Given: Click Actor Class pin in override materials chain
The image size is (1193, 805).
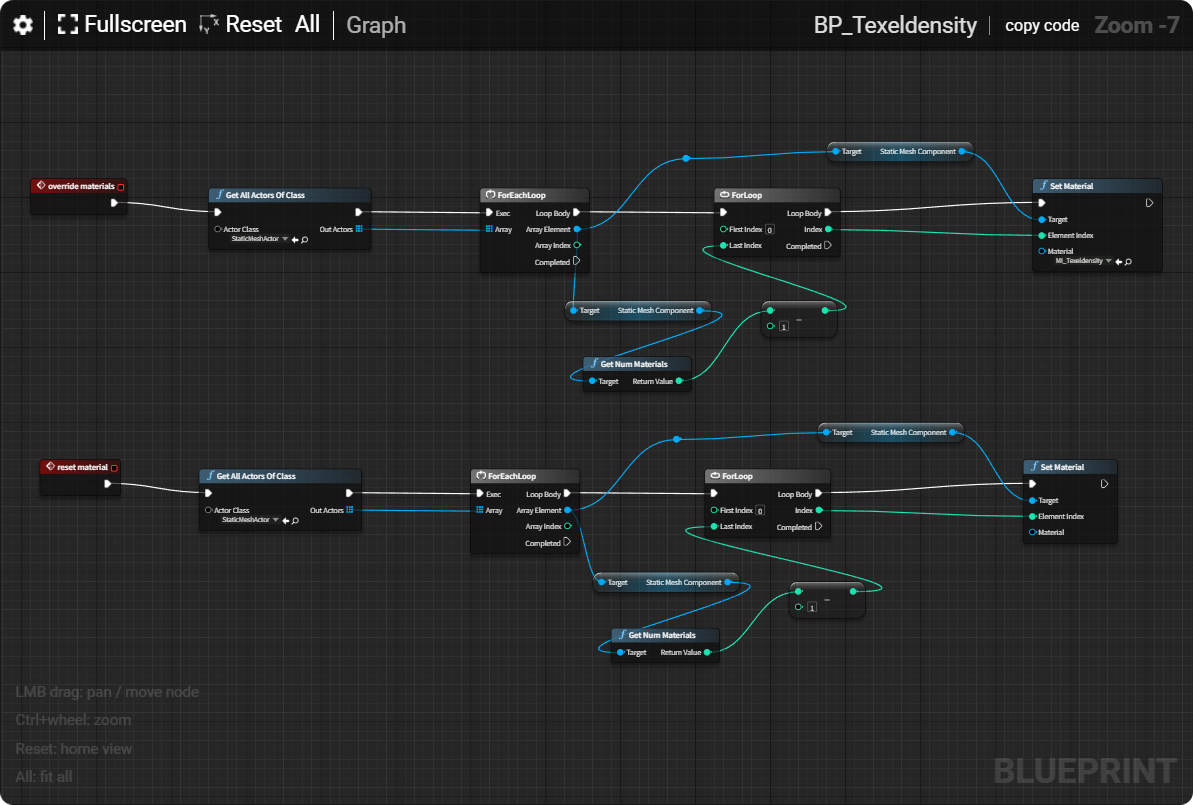Looking at the screenshot, I should tap(218, 229).
